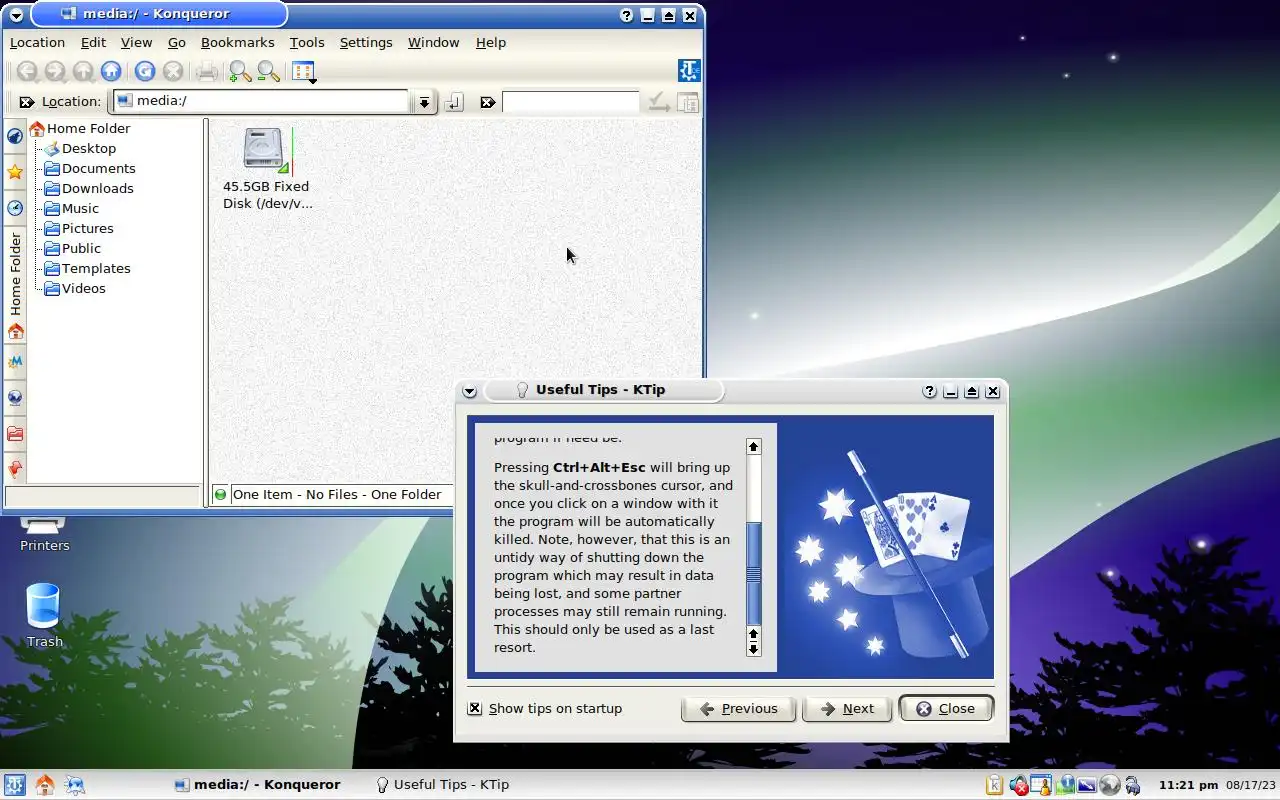Zoom out with the minus magnifier icon
The height and width of the screenshot is (800, 1280).
268,71
